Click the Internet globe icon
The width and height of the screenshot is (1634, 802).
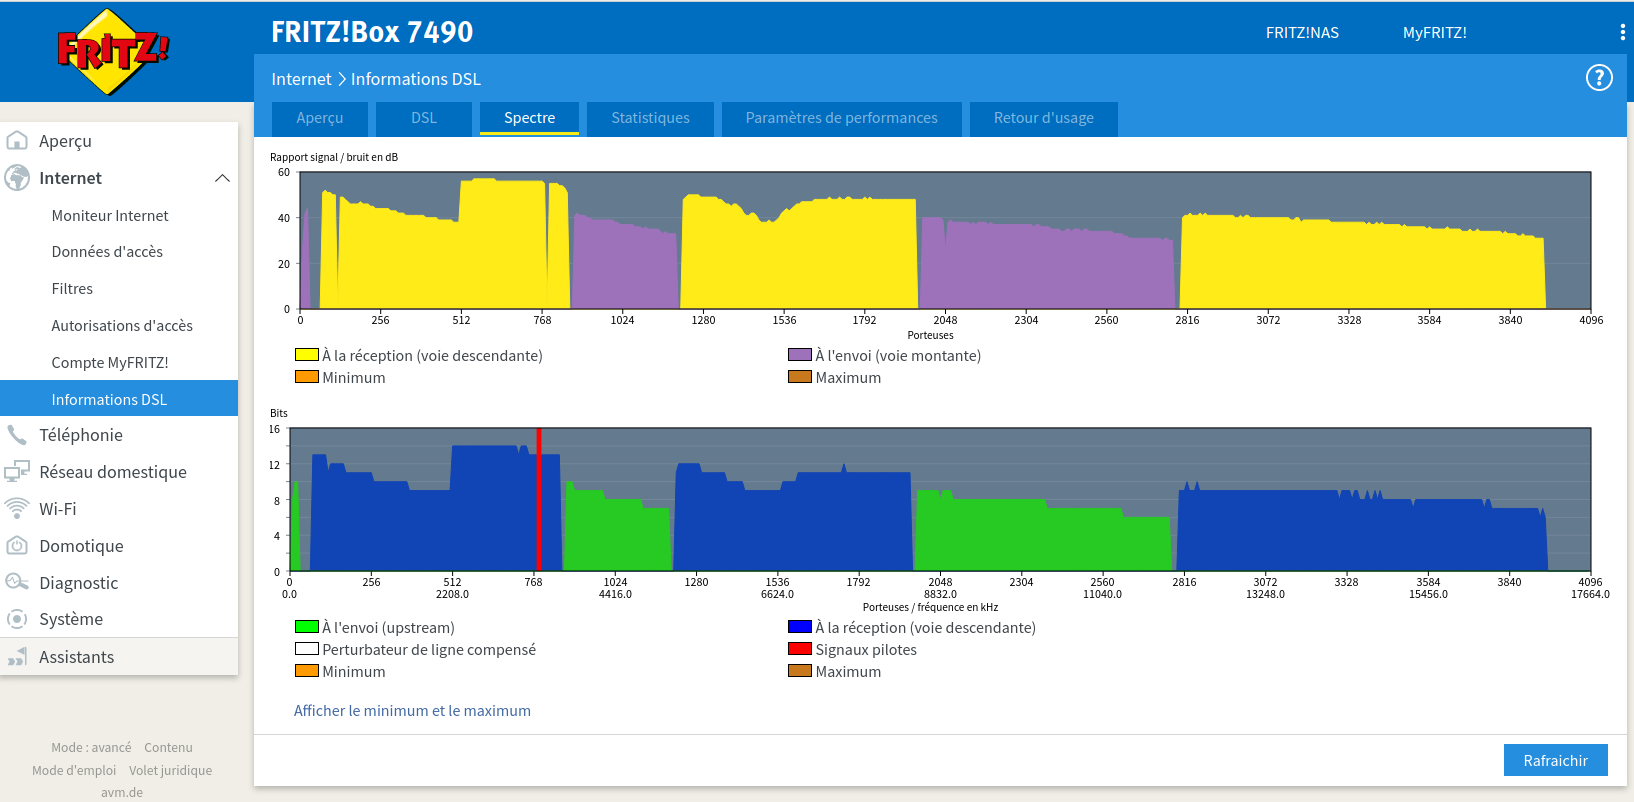pos(17,178)
